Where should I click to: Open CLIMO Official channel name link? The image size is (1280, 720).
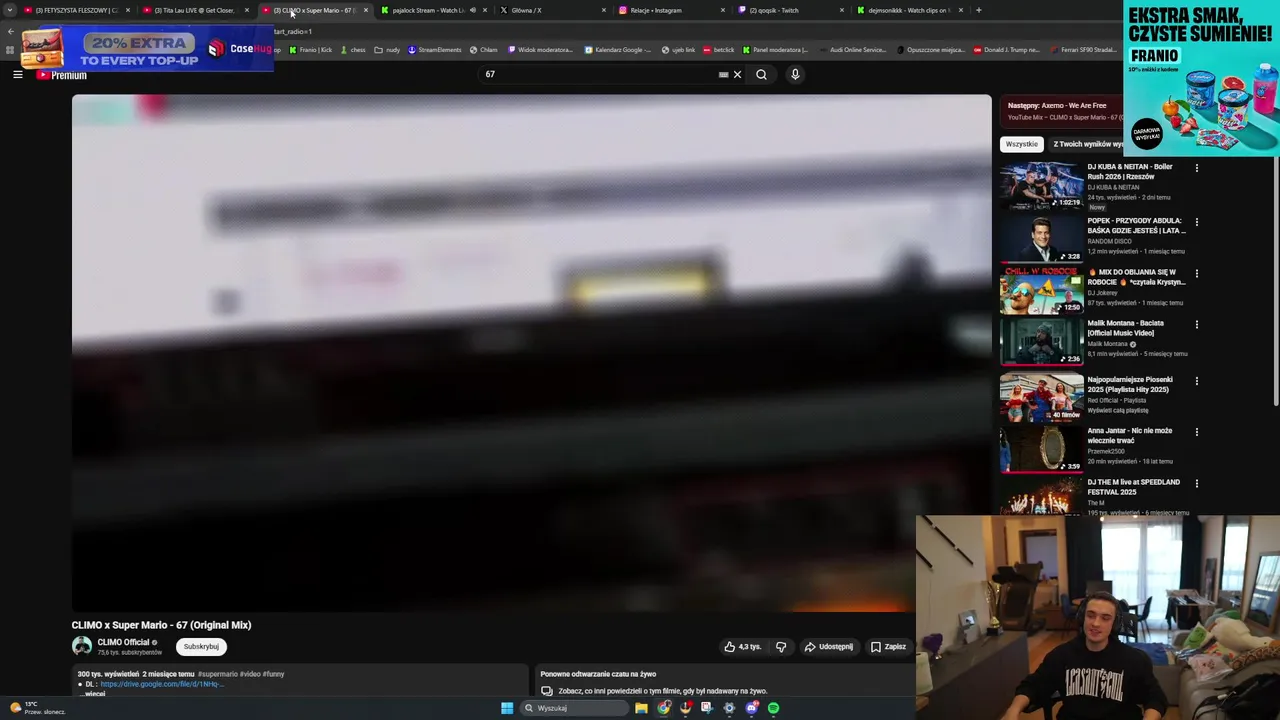(x=123, y=642)
